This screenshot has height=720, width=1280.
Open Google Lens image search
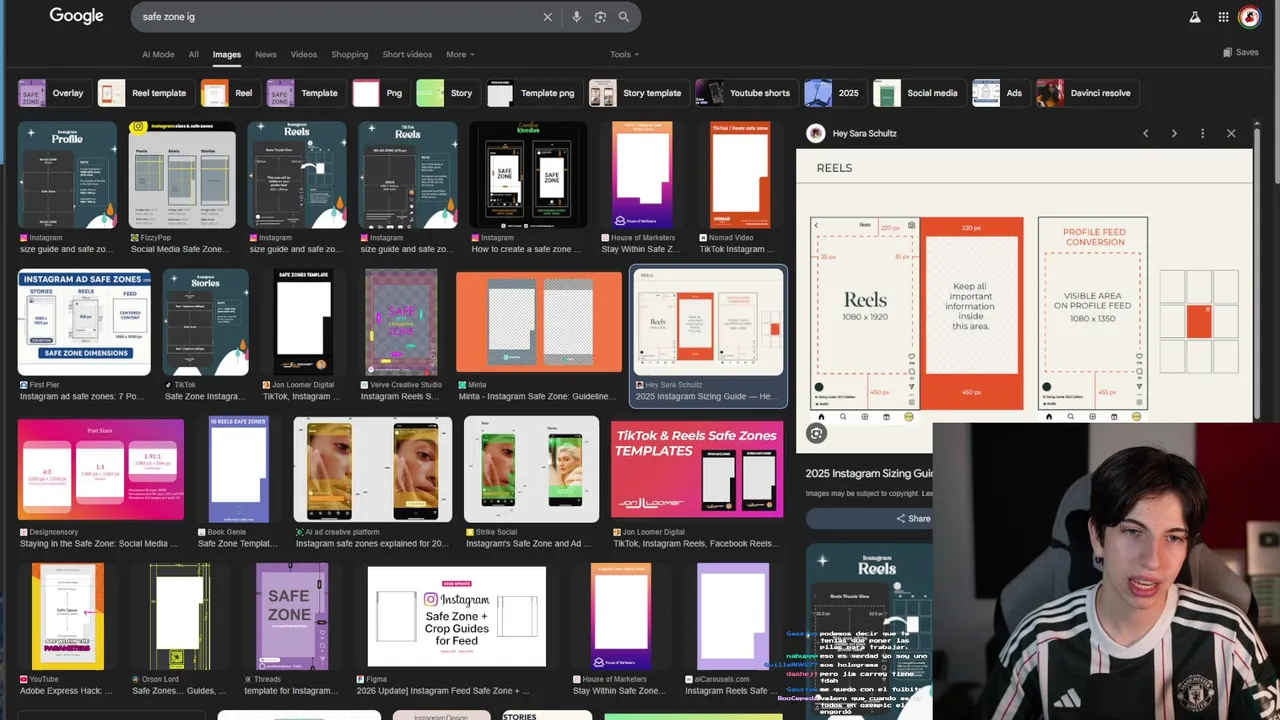[600, 17]
